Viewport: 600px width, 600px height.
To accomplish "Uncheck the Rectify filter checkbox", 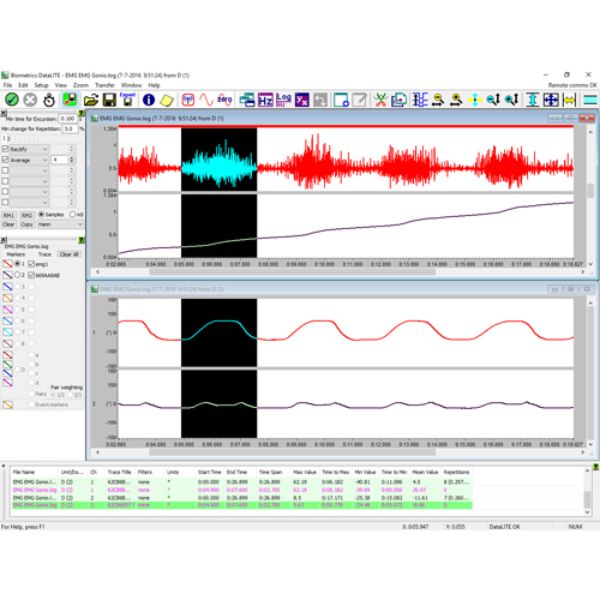I will 6,148.
